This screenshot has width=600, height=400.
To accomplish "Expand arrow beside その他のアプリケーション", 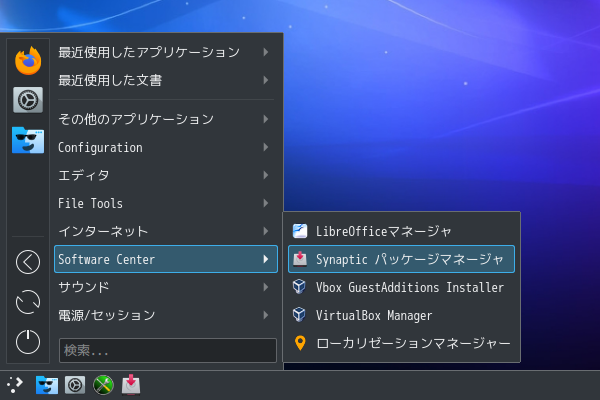I will click(266, 119).
